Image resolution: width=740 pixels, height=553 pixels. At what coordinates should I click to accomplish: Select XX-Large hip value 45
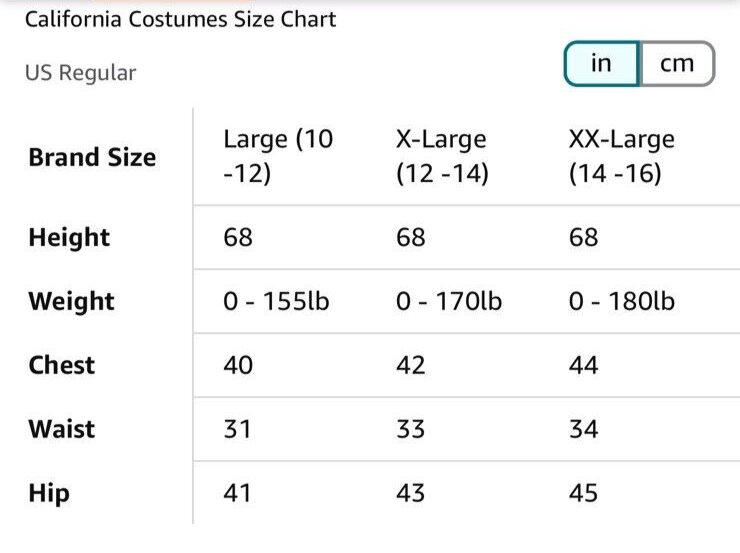[x=583, y=493]
